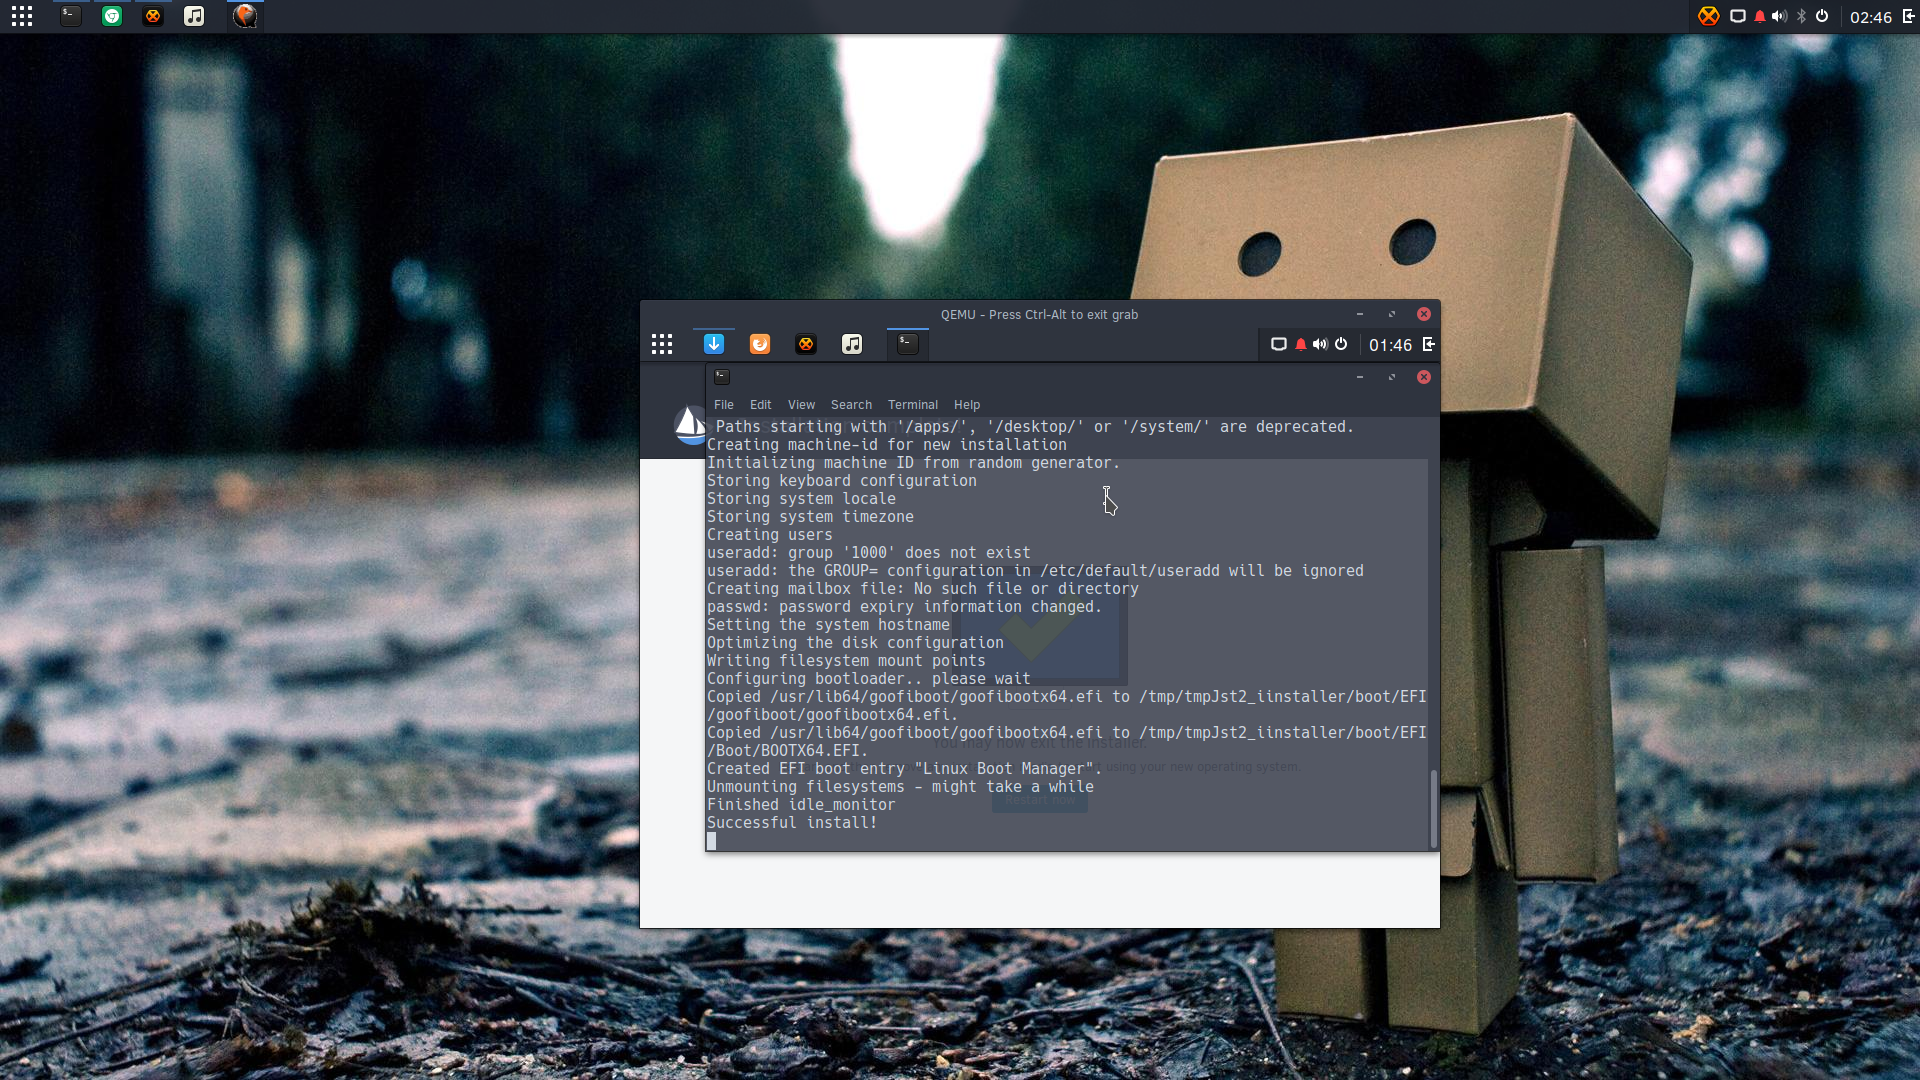Open the Search menu in terminal
1920x1080 pixels.
[x=851, y=405]
